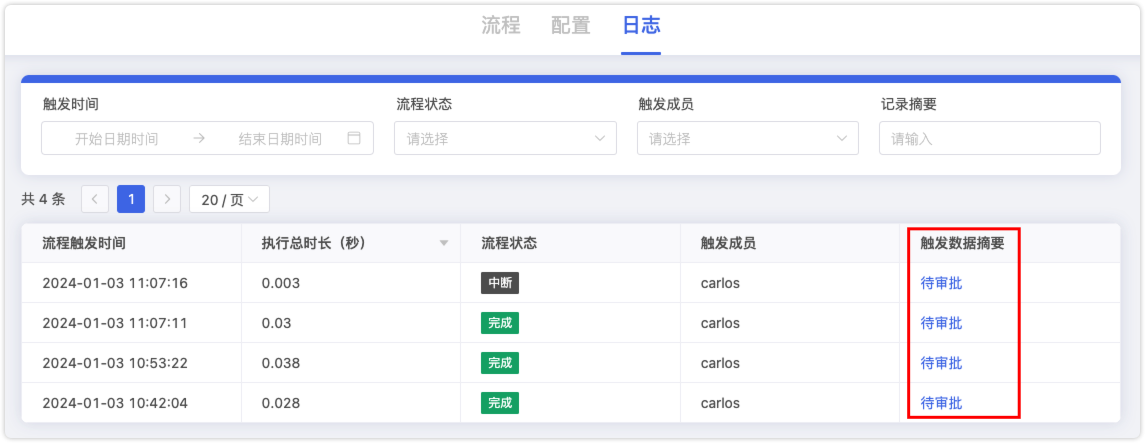Click 完成 badge in the 11:07:11 row
This screenshot has width=1145, height=443.
coord(499,323)
